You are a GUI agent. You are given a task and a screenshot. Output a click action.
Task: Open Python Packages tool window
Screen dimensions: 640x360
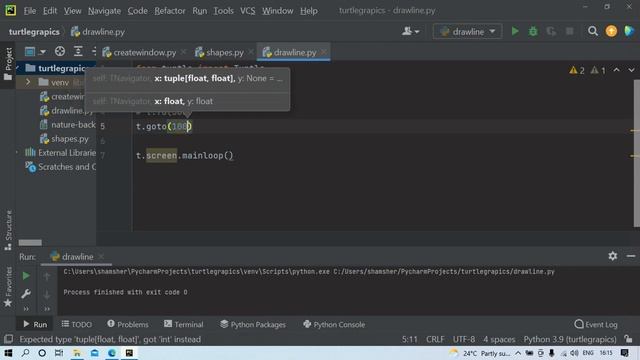point(253,324)
